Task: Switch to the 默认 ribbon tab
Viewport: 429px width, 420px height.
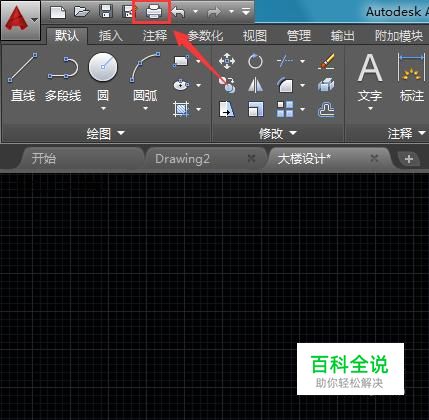Action: (67, 36)
